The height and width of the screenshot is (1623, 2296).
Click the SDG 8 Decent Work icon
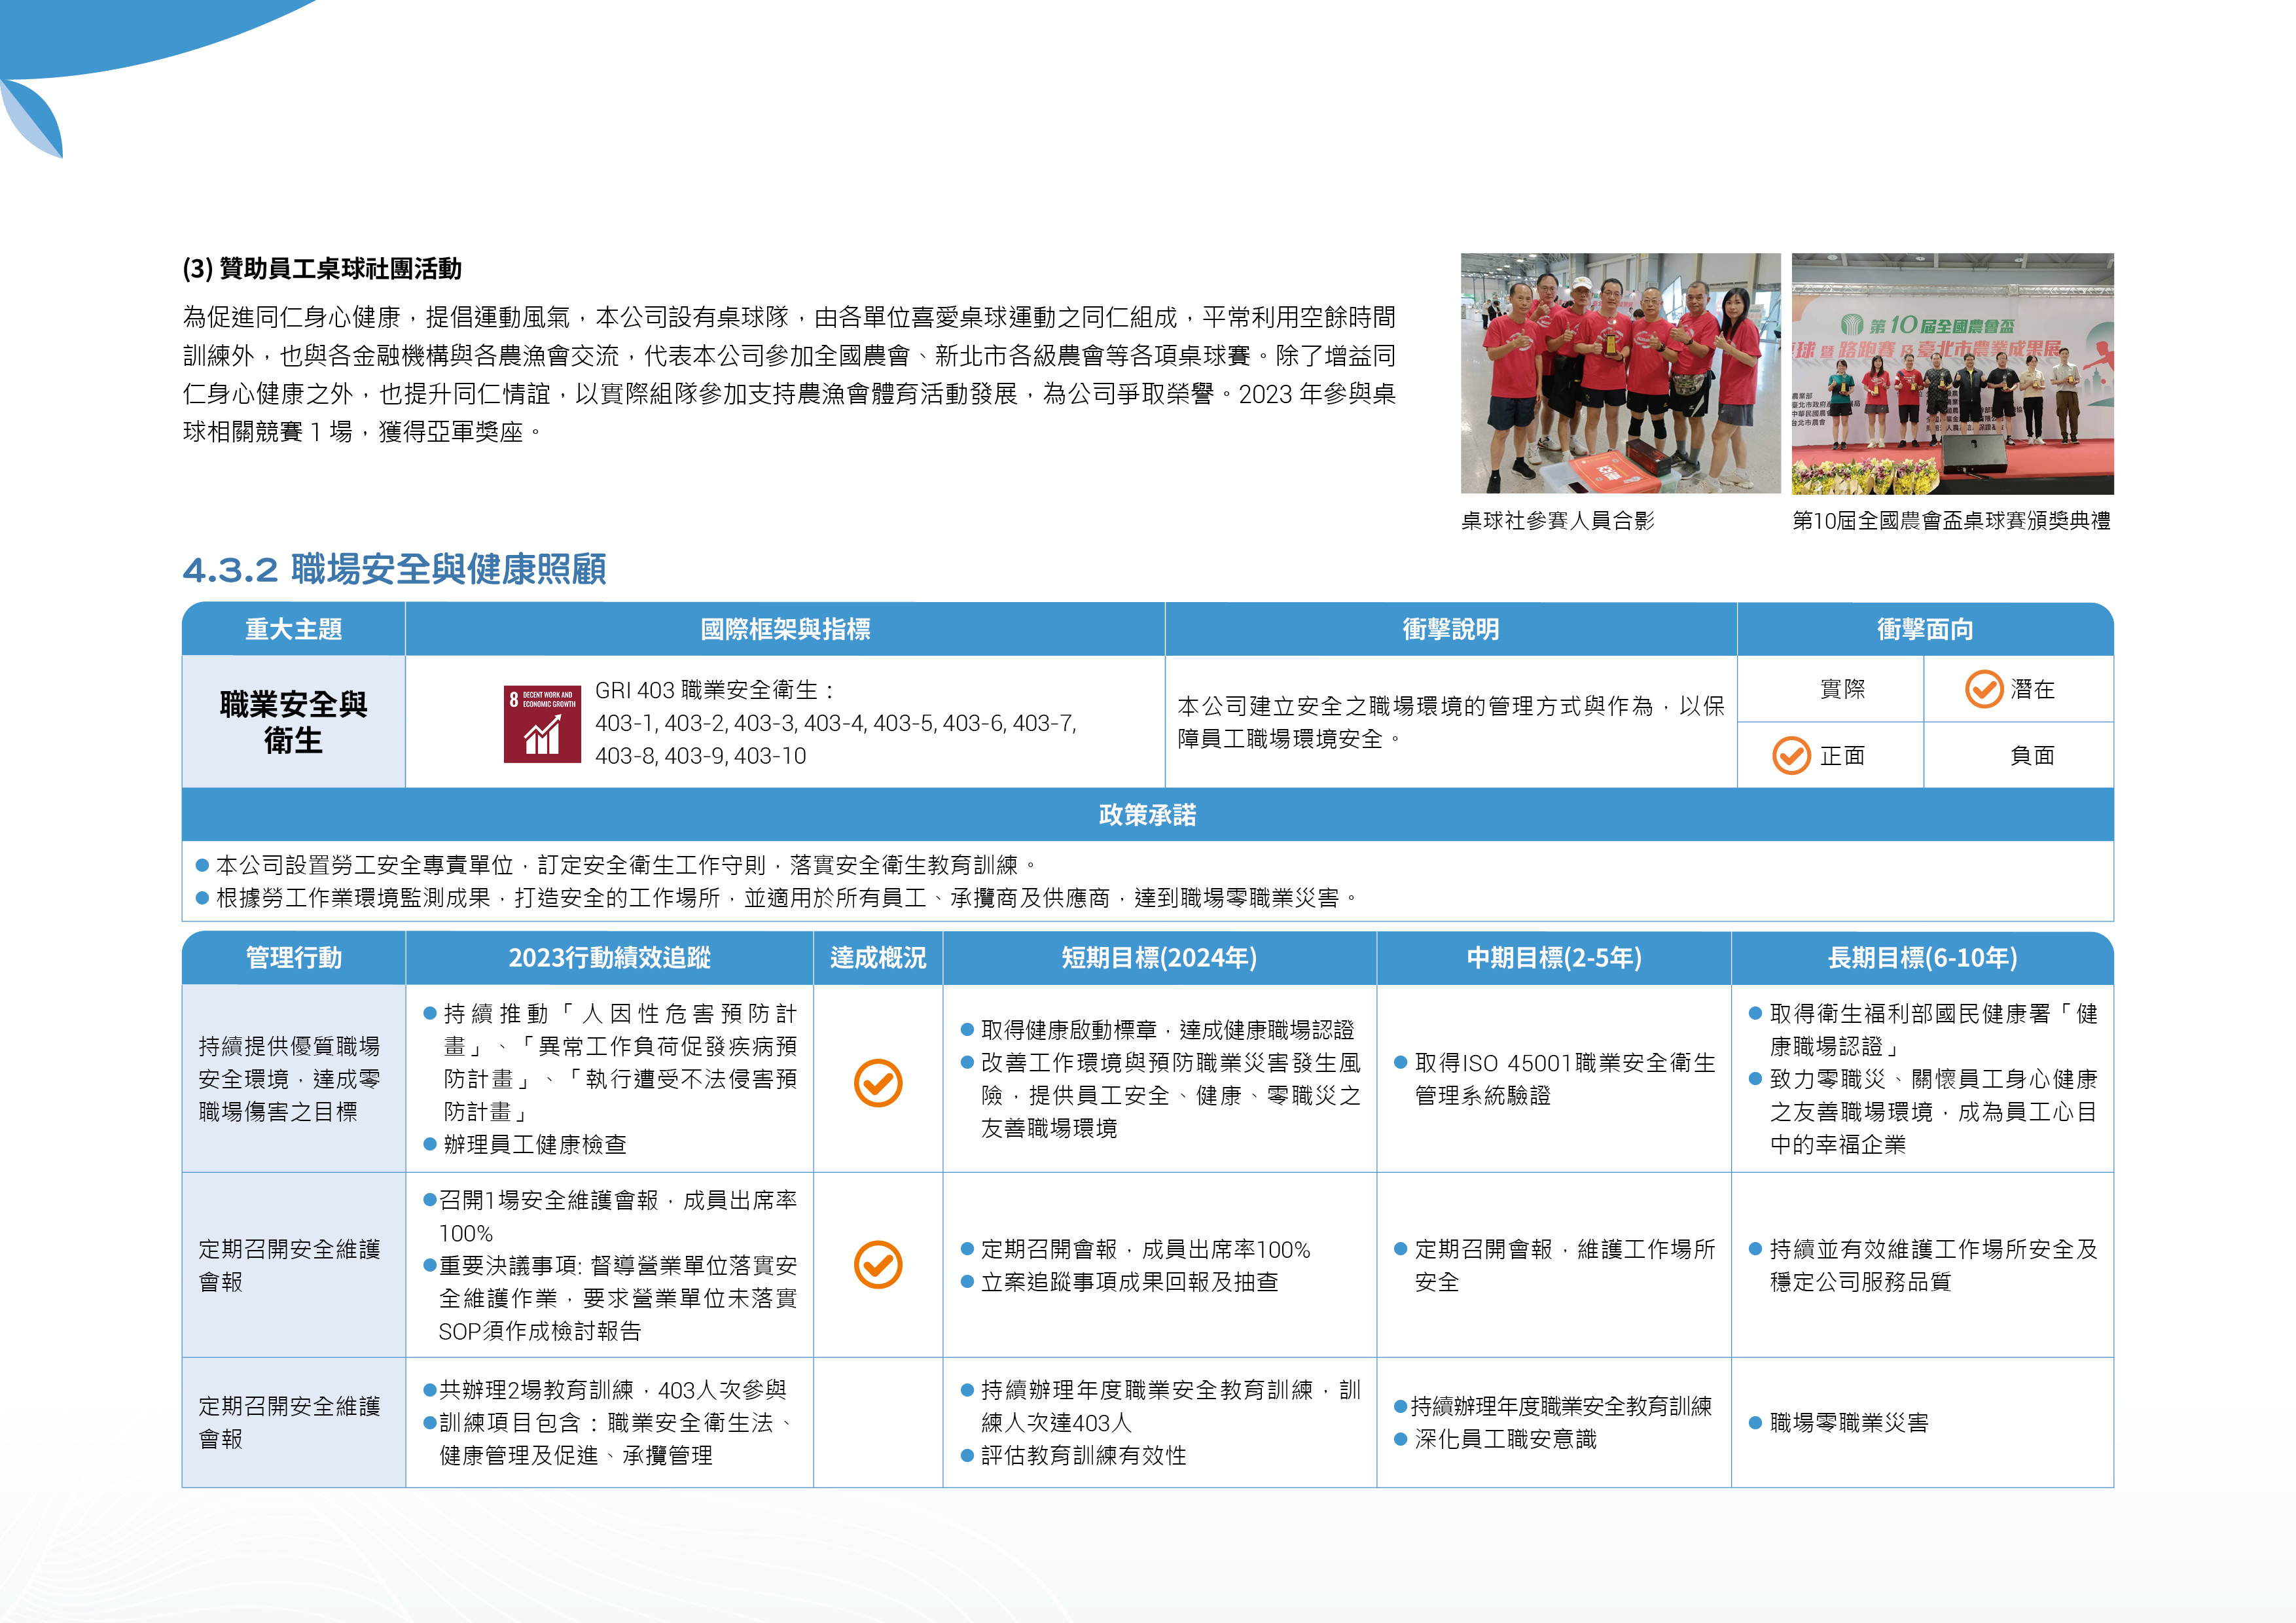point(542,724)
